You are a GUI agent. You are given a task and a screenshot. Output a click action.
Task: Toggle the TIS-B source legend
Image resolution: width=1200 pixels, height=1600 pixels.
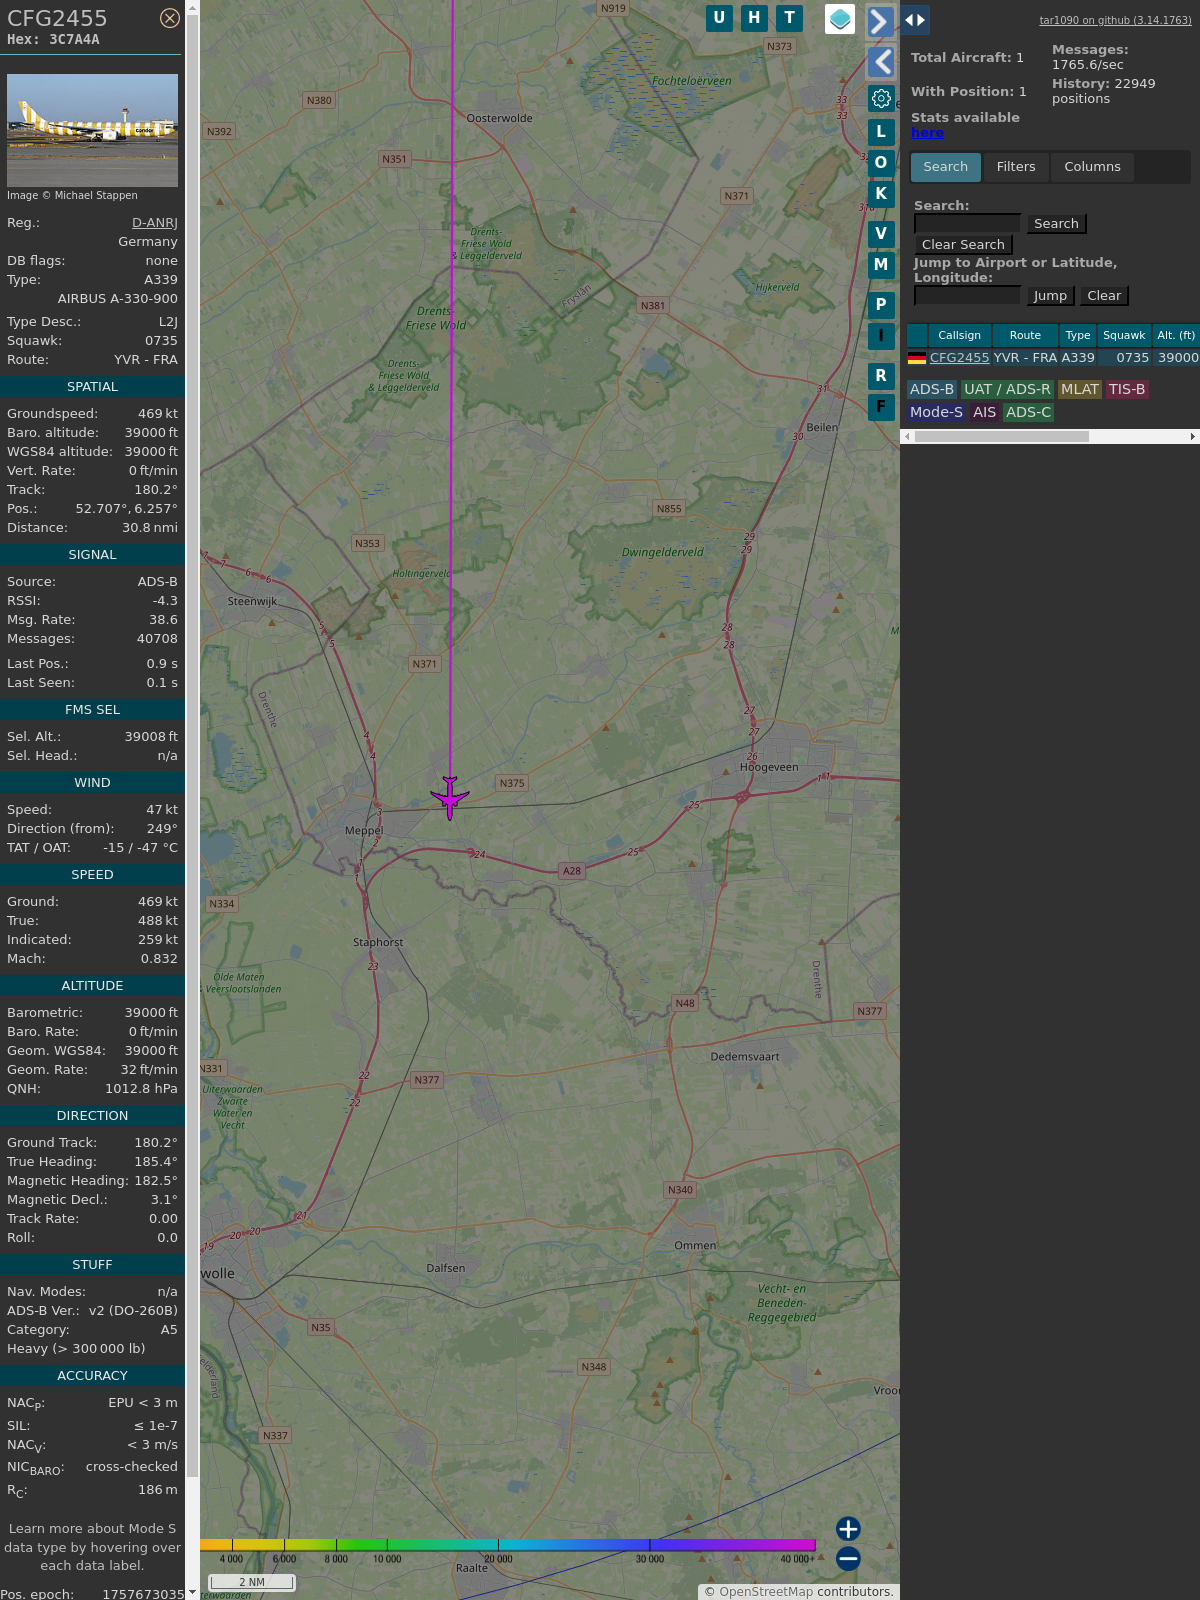pos(1127,390)
